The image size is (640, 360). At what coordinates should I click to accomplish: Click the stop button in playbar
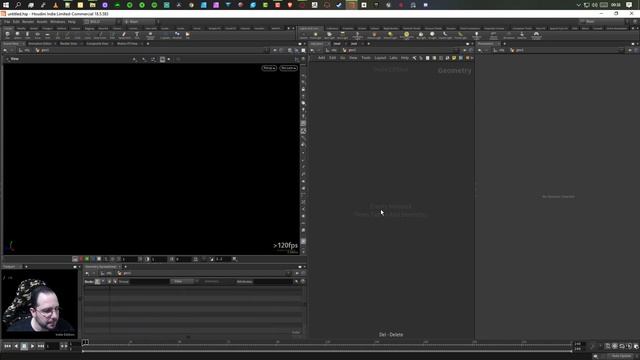click(x=24, y=346)
